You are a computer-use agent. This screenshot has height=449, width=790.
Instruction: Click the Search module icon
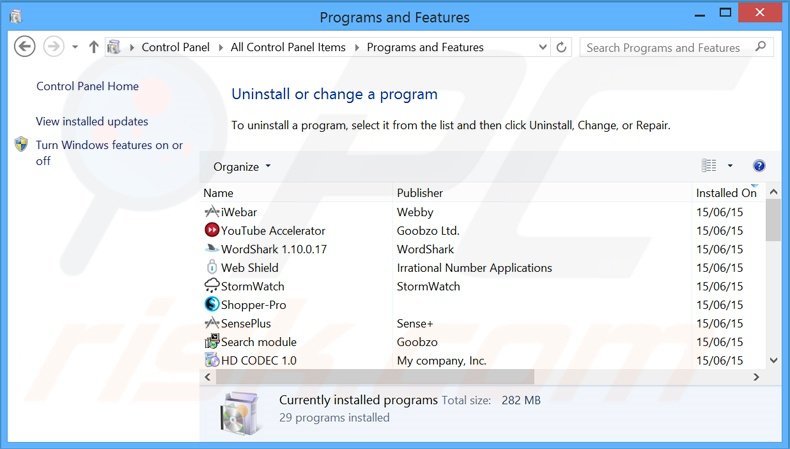[212, 341]
